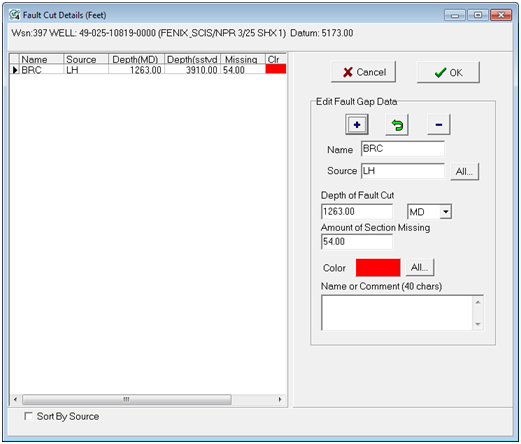Image resolution: width=521 pixels, height=444 pixels.
Task: Select the BRC row arrow indicator
Action: (x=15, y=70)
